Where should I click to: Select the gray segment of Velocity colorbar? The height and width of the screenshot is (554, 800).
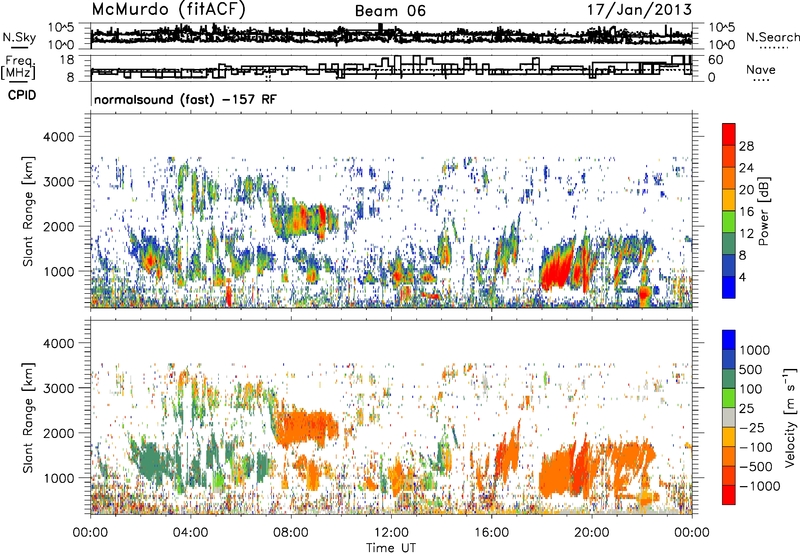729,417
